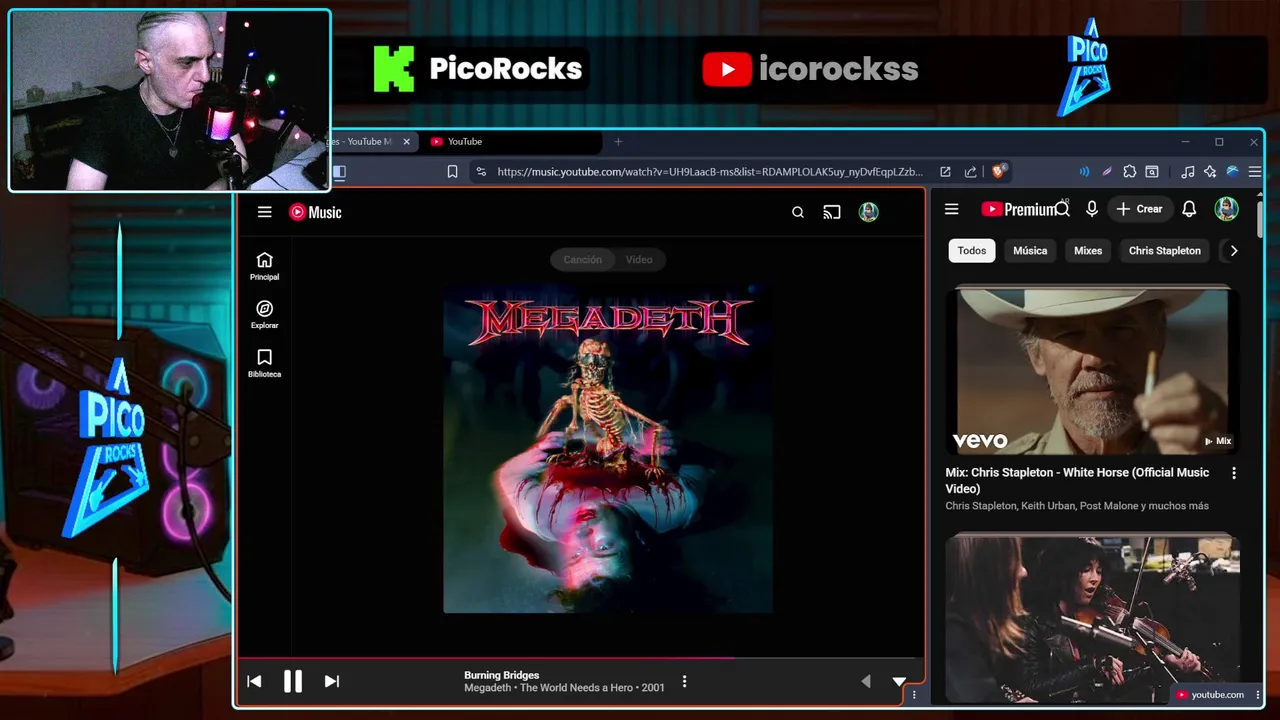The height and width of the screenshot is (720, 1280).
Task: Open side panel options next to youtube.com
Action: point(1257,695)
